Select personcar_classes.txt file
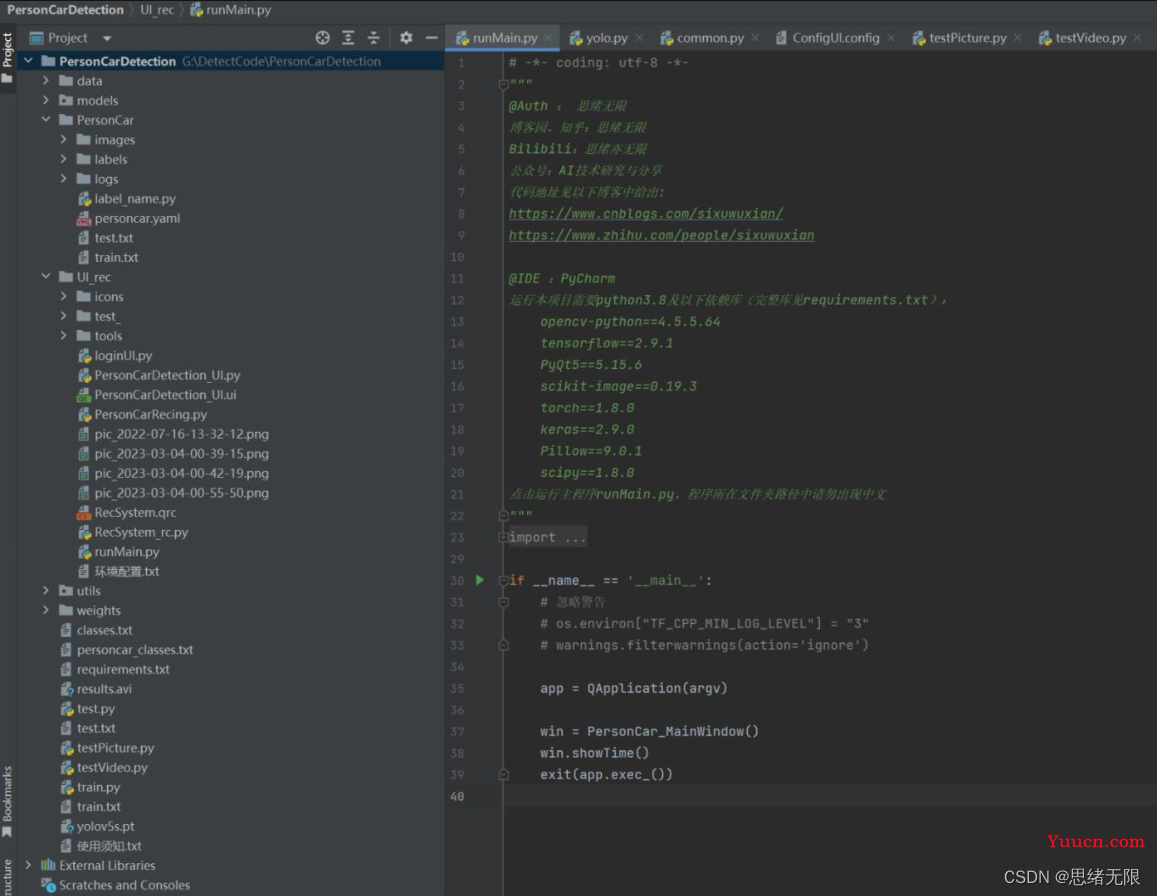 [135, 649]
